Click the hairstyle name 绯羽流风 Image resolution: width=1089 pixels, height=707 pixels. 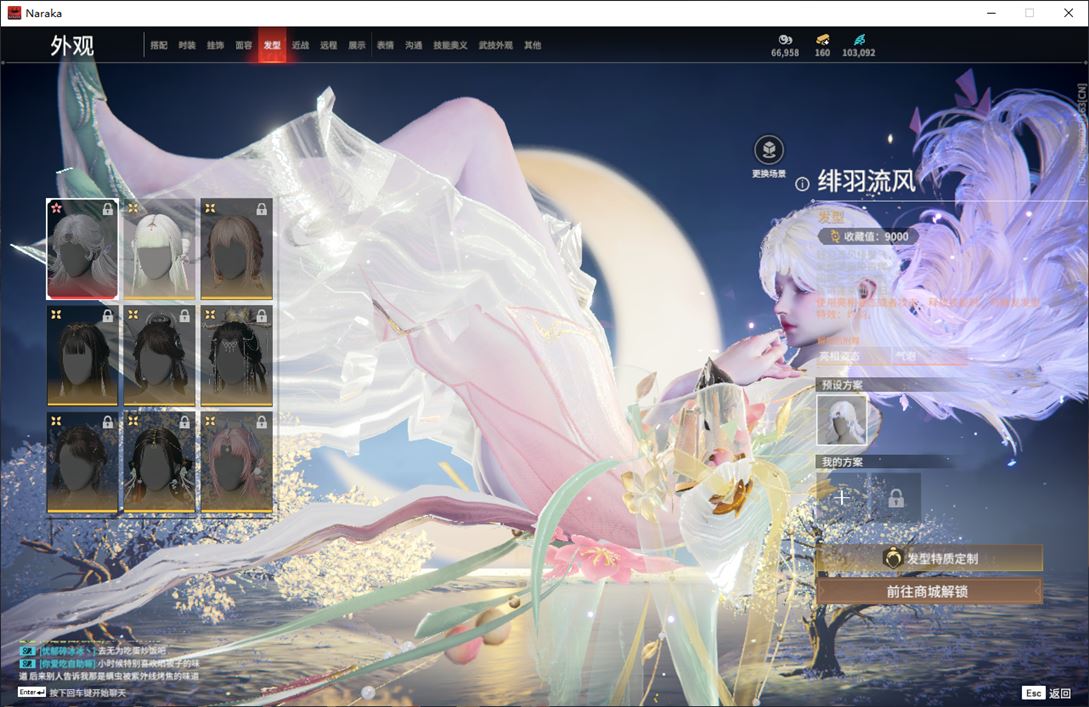coord(866,182)
